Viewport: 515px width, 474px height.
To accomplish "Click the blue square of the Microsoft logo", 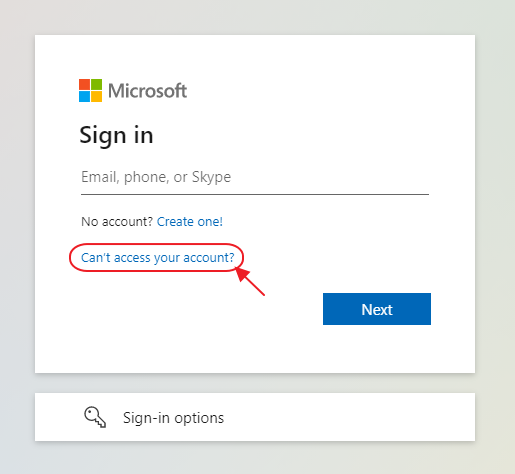I will (84, 96).
